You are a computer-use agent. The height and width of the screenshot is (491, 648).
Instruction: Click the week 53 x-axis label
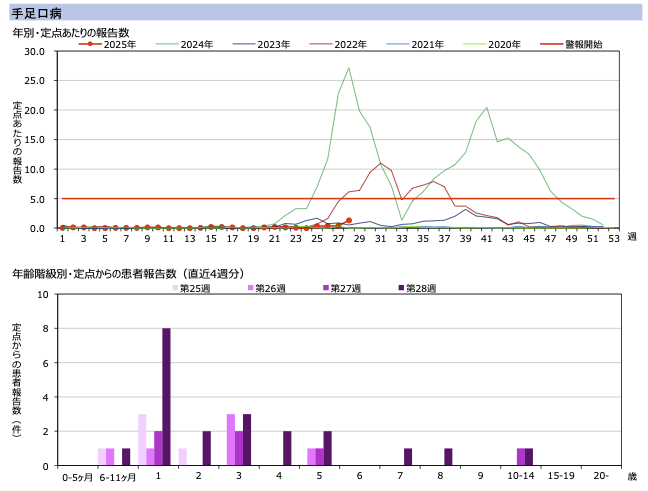coord(614,238)
